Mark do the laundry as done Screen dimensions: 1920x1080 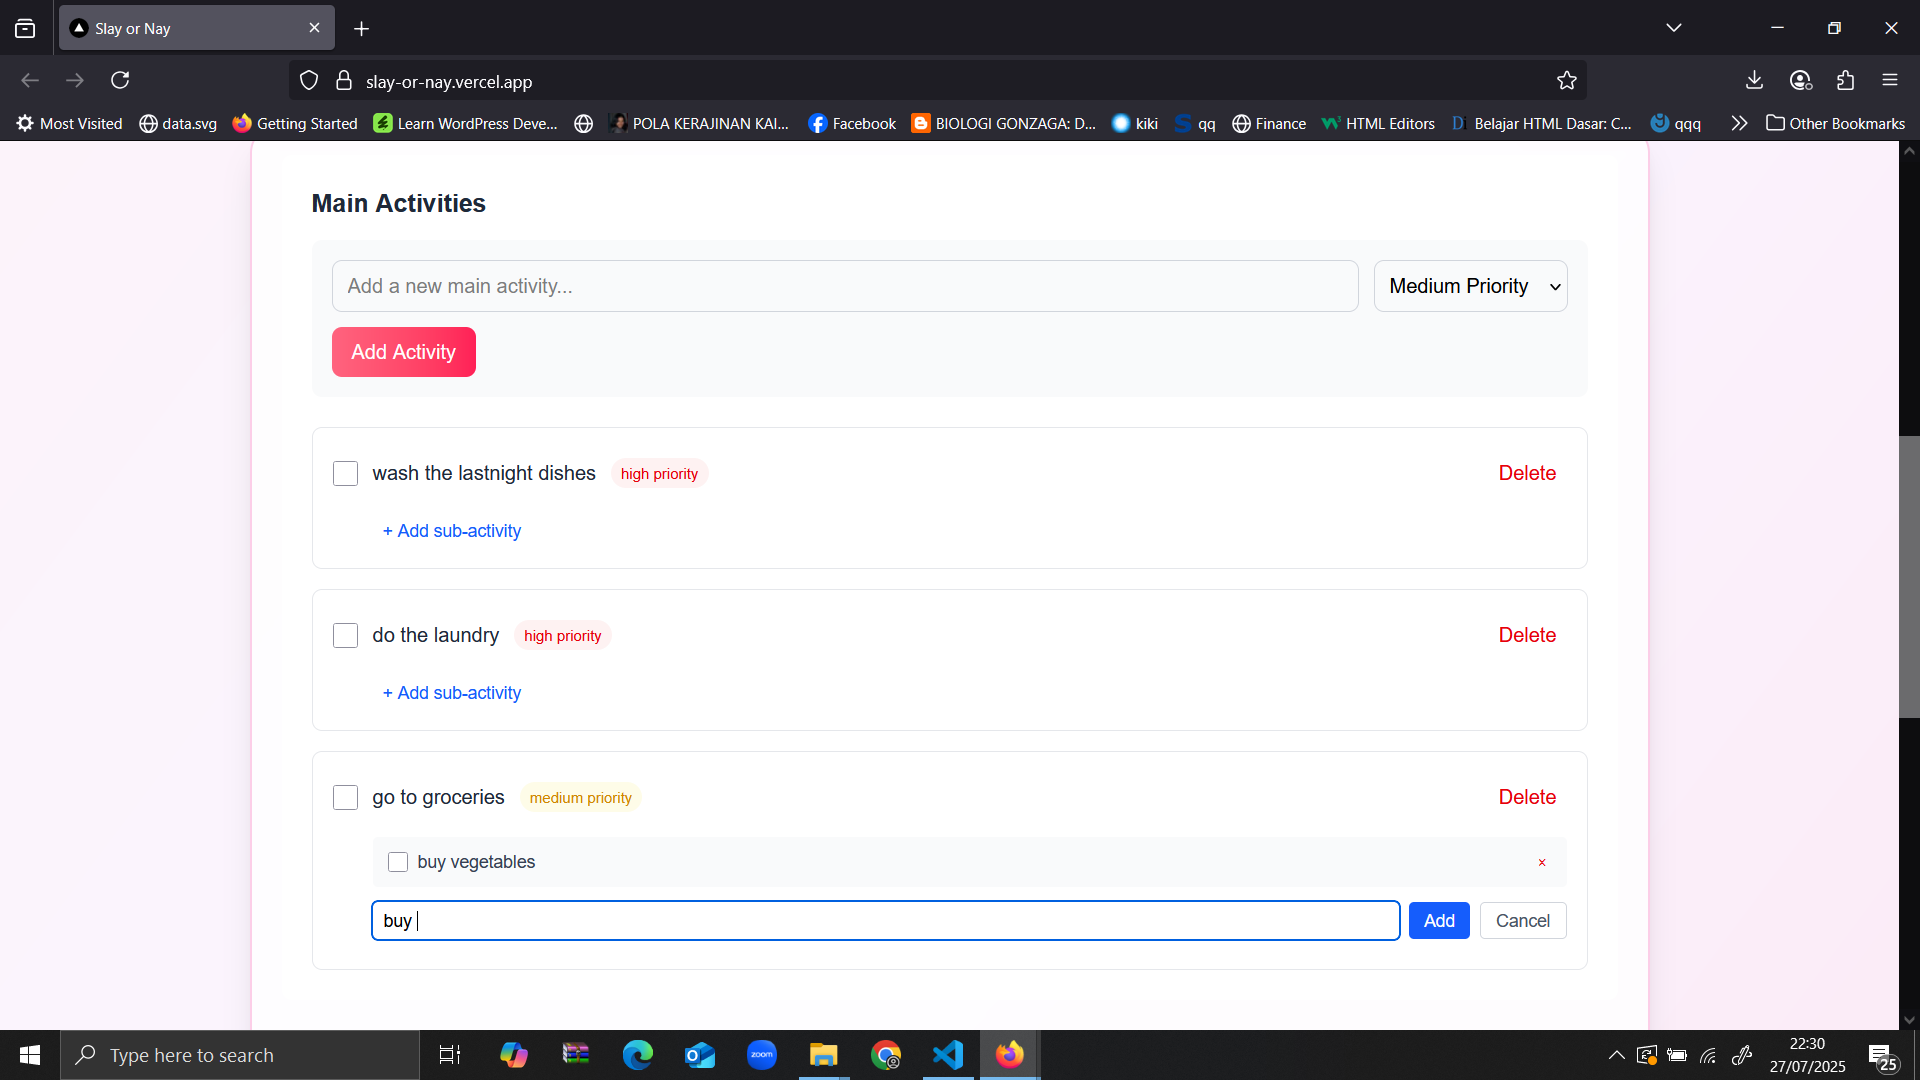[345, 635]
